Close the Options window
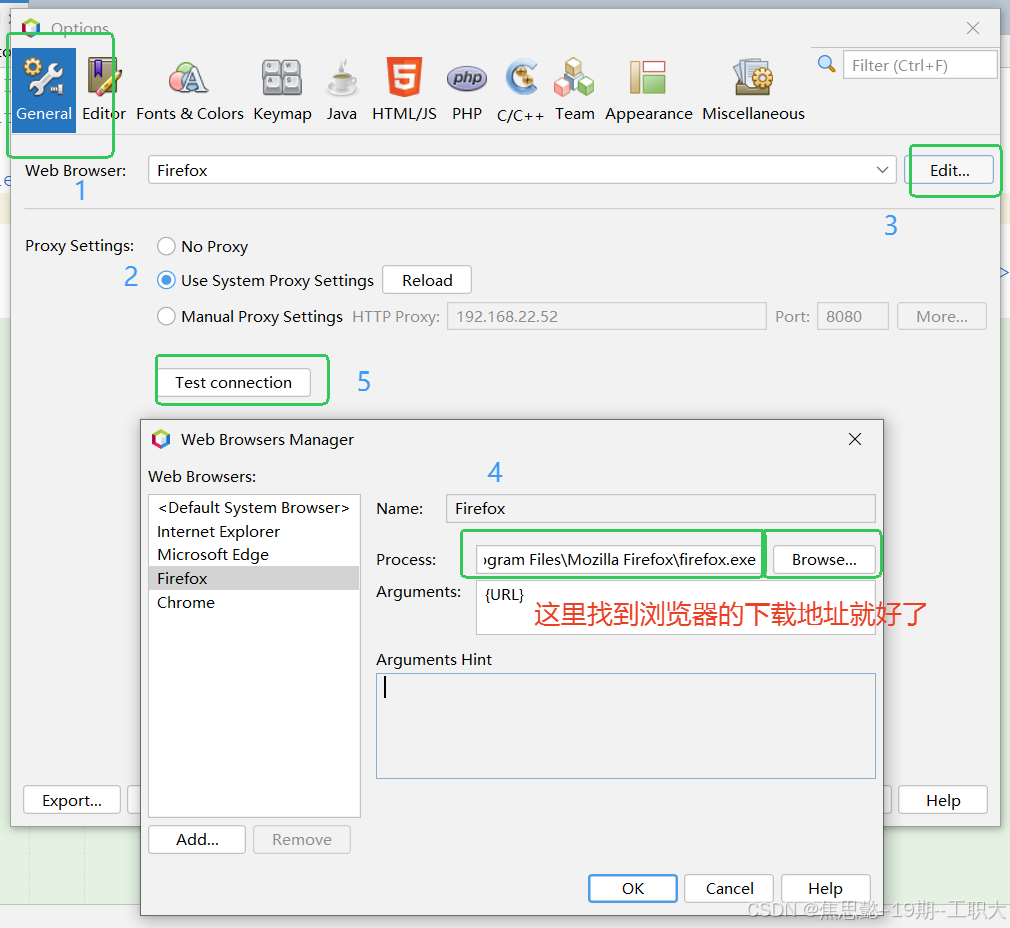This screenshot has height=928, width=1010. 973,28
